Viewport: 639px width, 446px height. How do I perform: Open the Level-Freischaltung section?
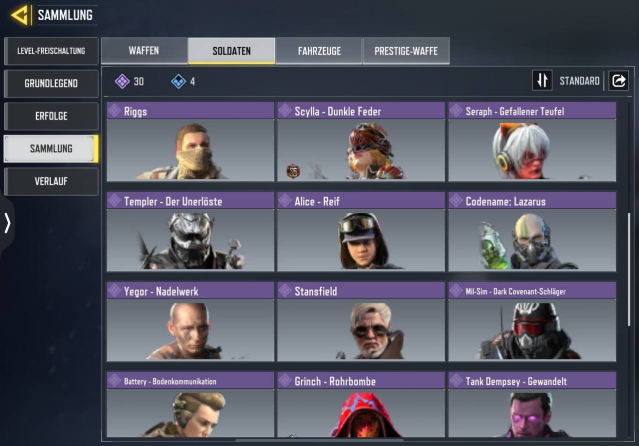[x=51, y=51]
